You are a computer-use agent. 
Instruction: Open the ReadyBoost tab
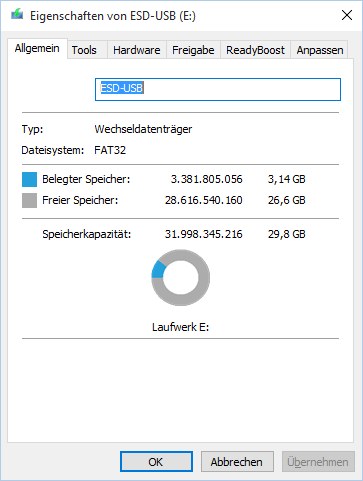coord(255,50)
